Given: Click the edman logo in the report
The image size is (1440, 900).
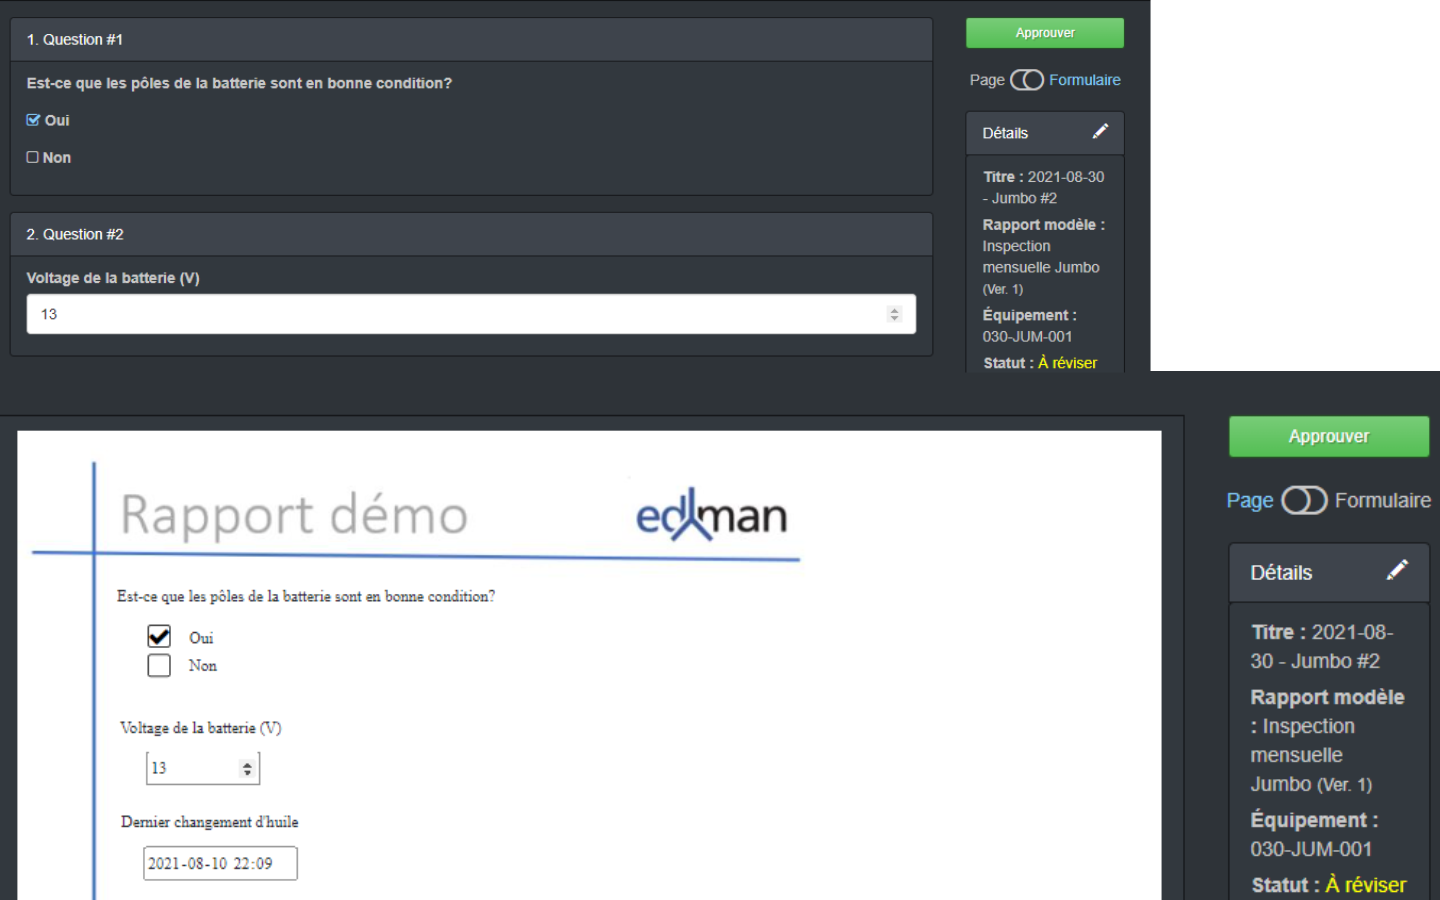Looking at the screenshot, I should (x=711, y=515).
